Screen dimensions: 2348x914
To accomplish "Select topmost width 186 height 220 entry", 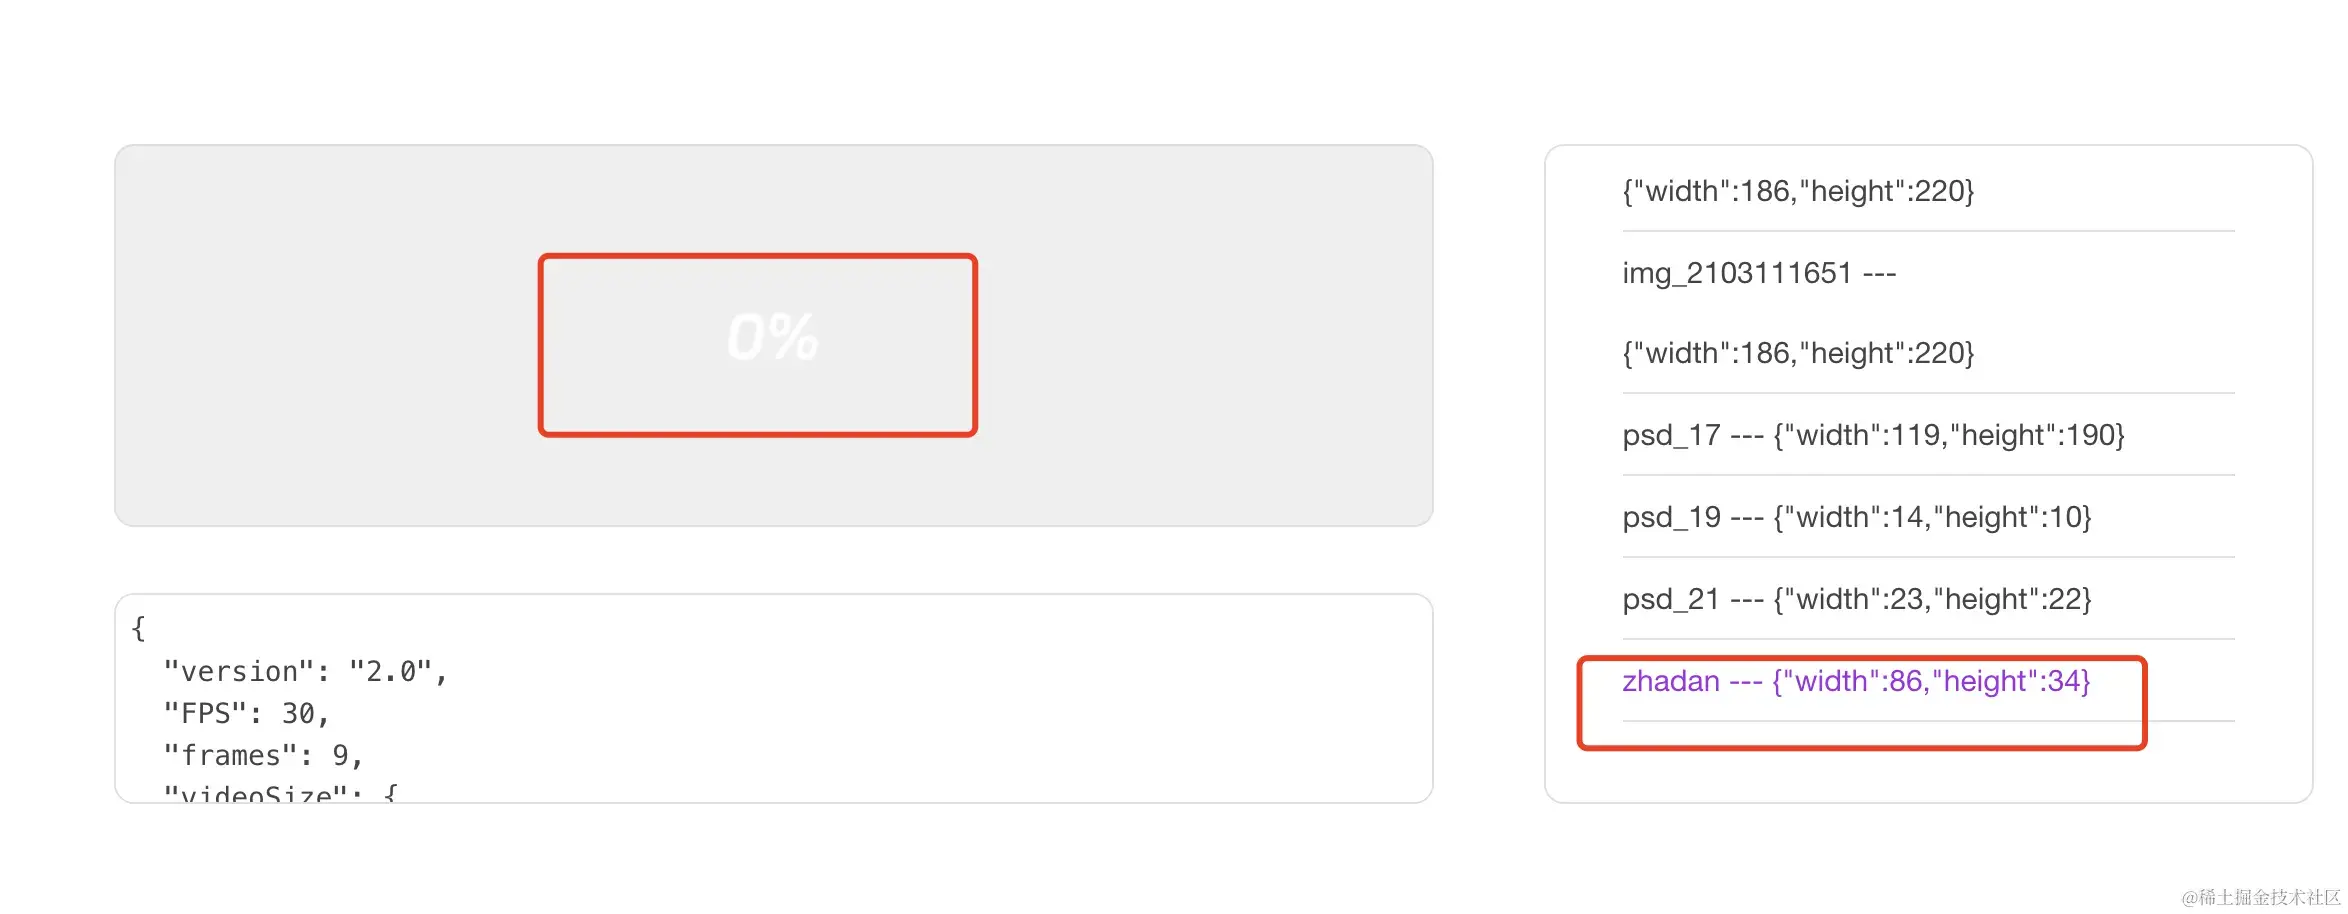I will (1798, 191).
